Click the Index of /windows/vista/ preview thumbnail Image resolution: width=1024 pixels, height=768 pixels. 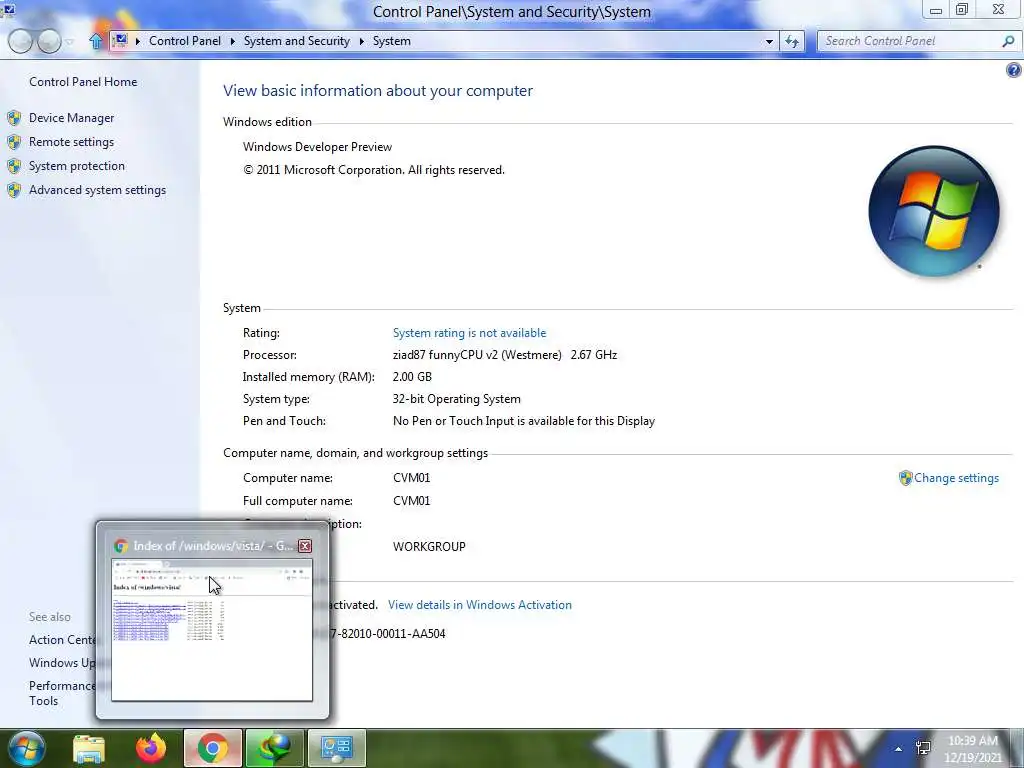click(x=212, y=630)
